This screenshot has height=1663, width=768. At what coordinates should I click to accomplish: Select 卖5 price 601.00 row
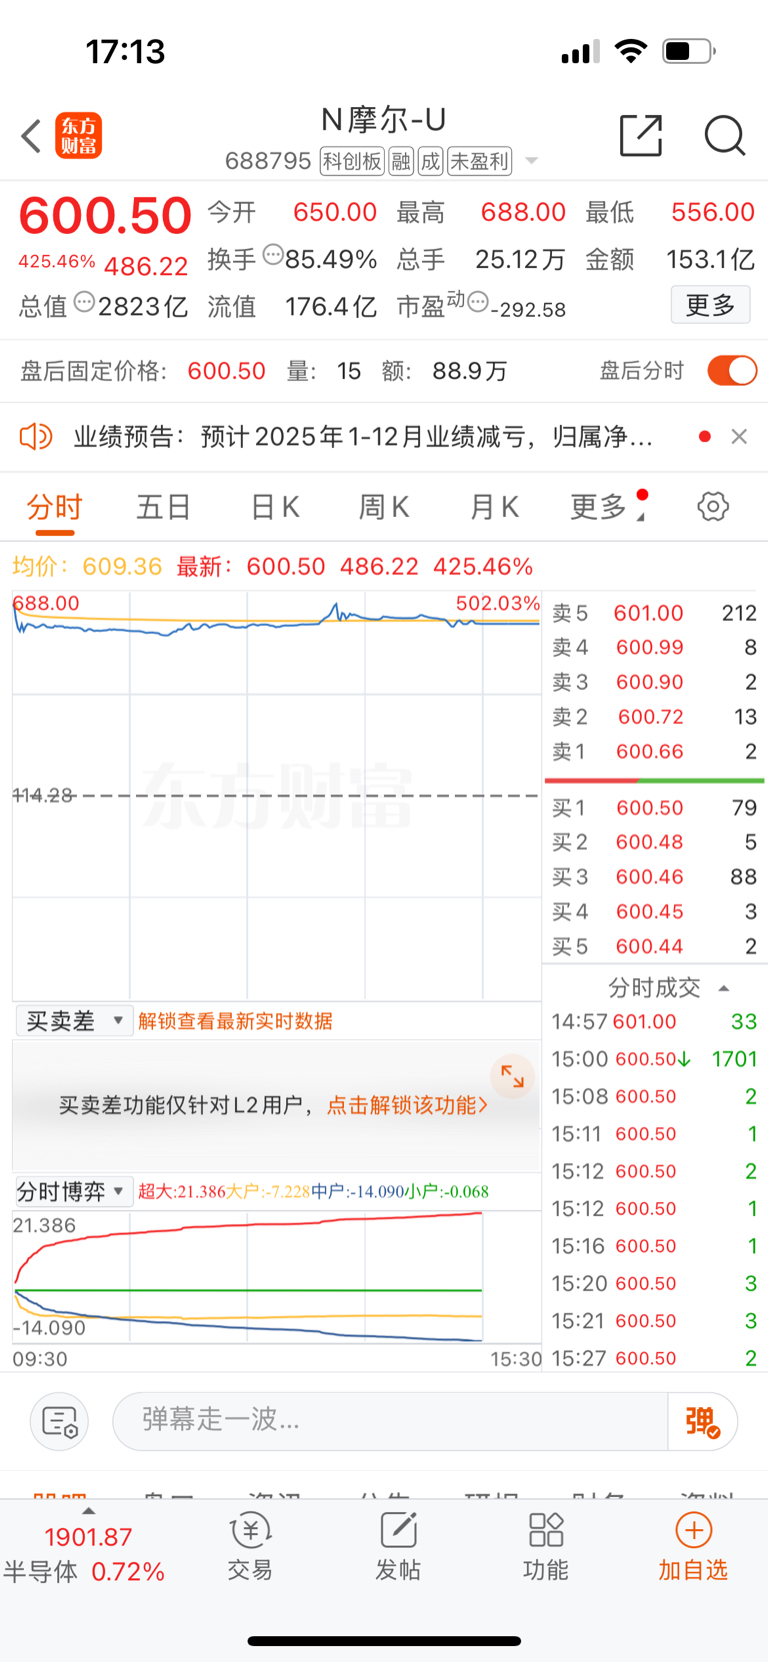[x=655, y=613]
